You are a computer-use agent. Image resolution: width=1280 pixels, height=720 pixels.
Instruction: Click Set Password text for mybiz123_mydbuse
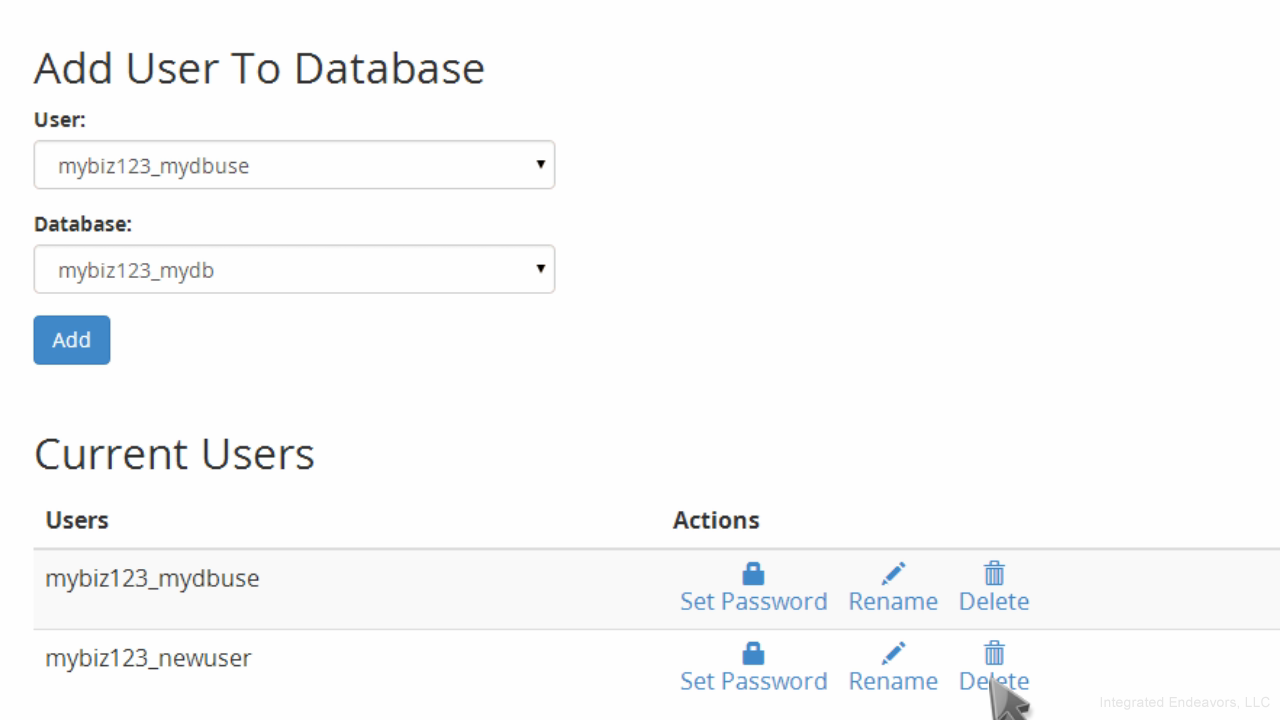(753, 602)
